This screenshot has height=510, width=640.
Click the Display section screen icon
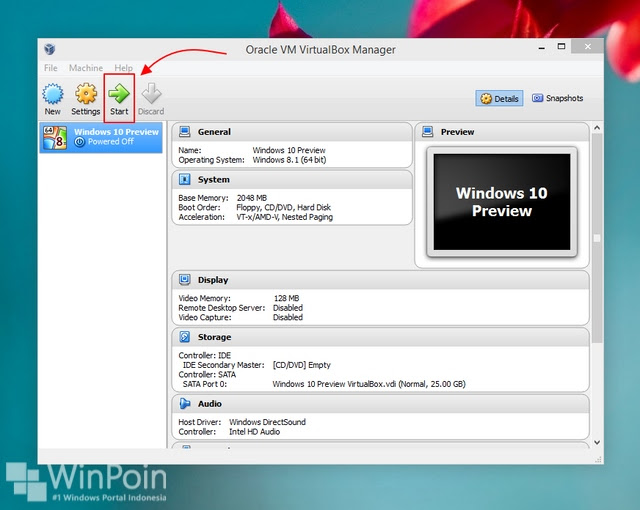[184, 279]
